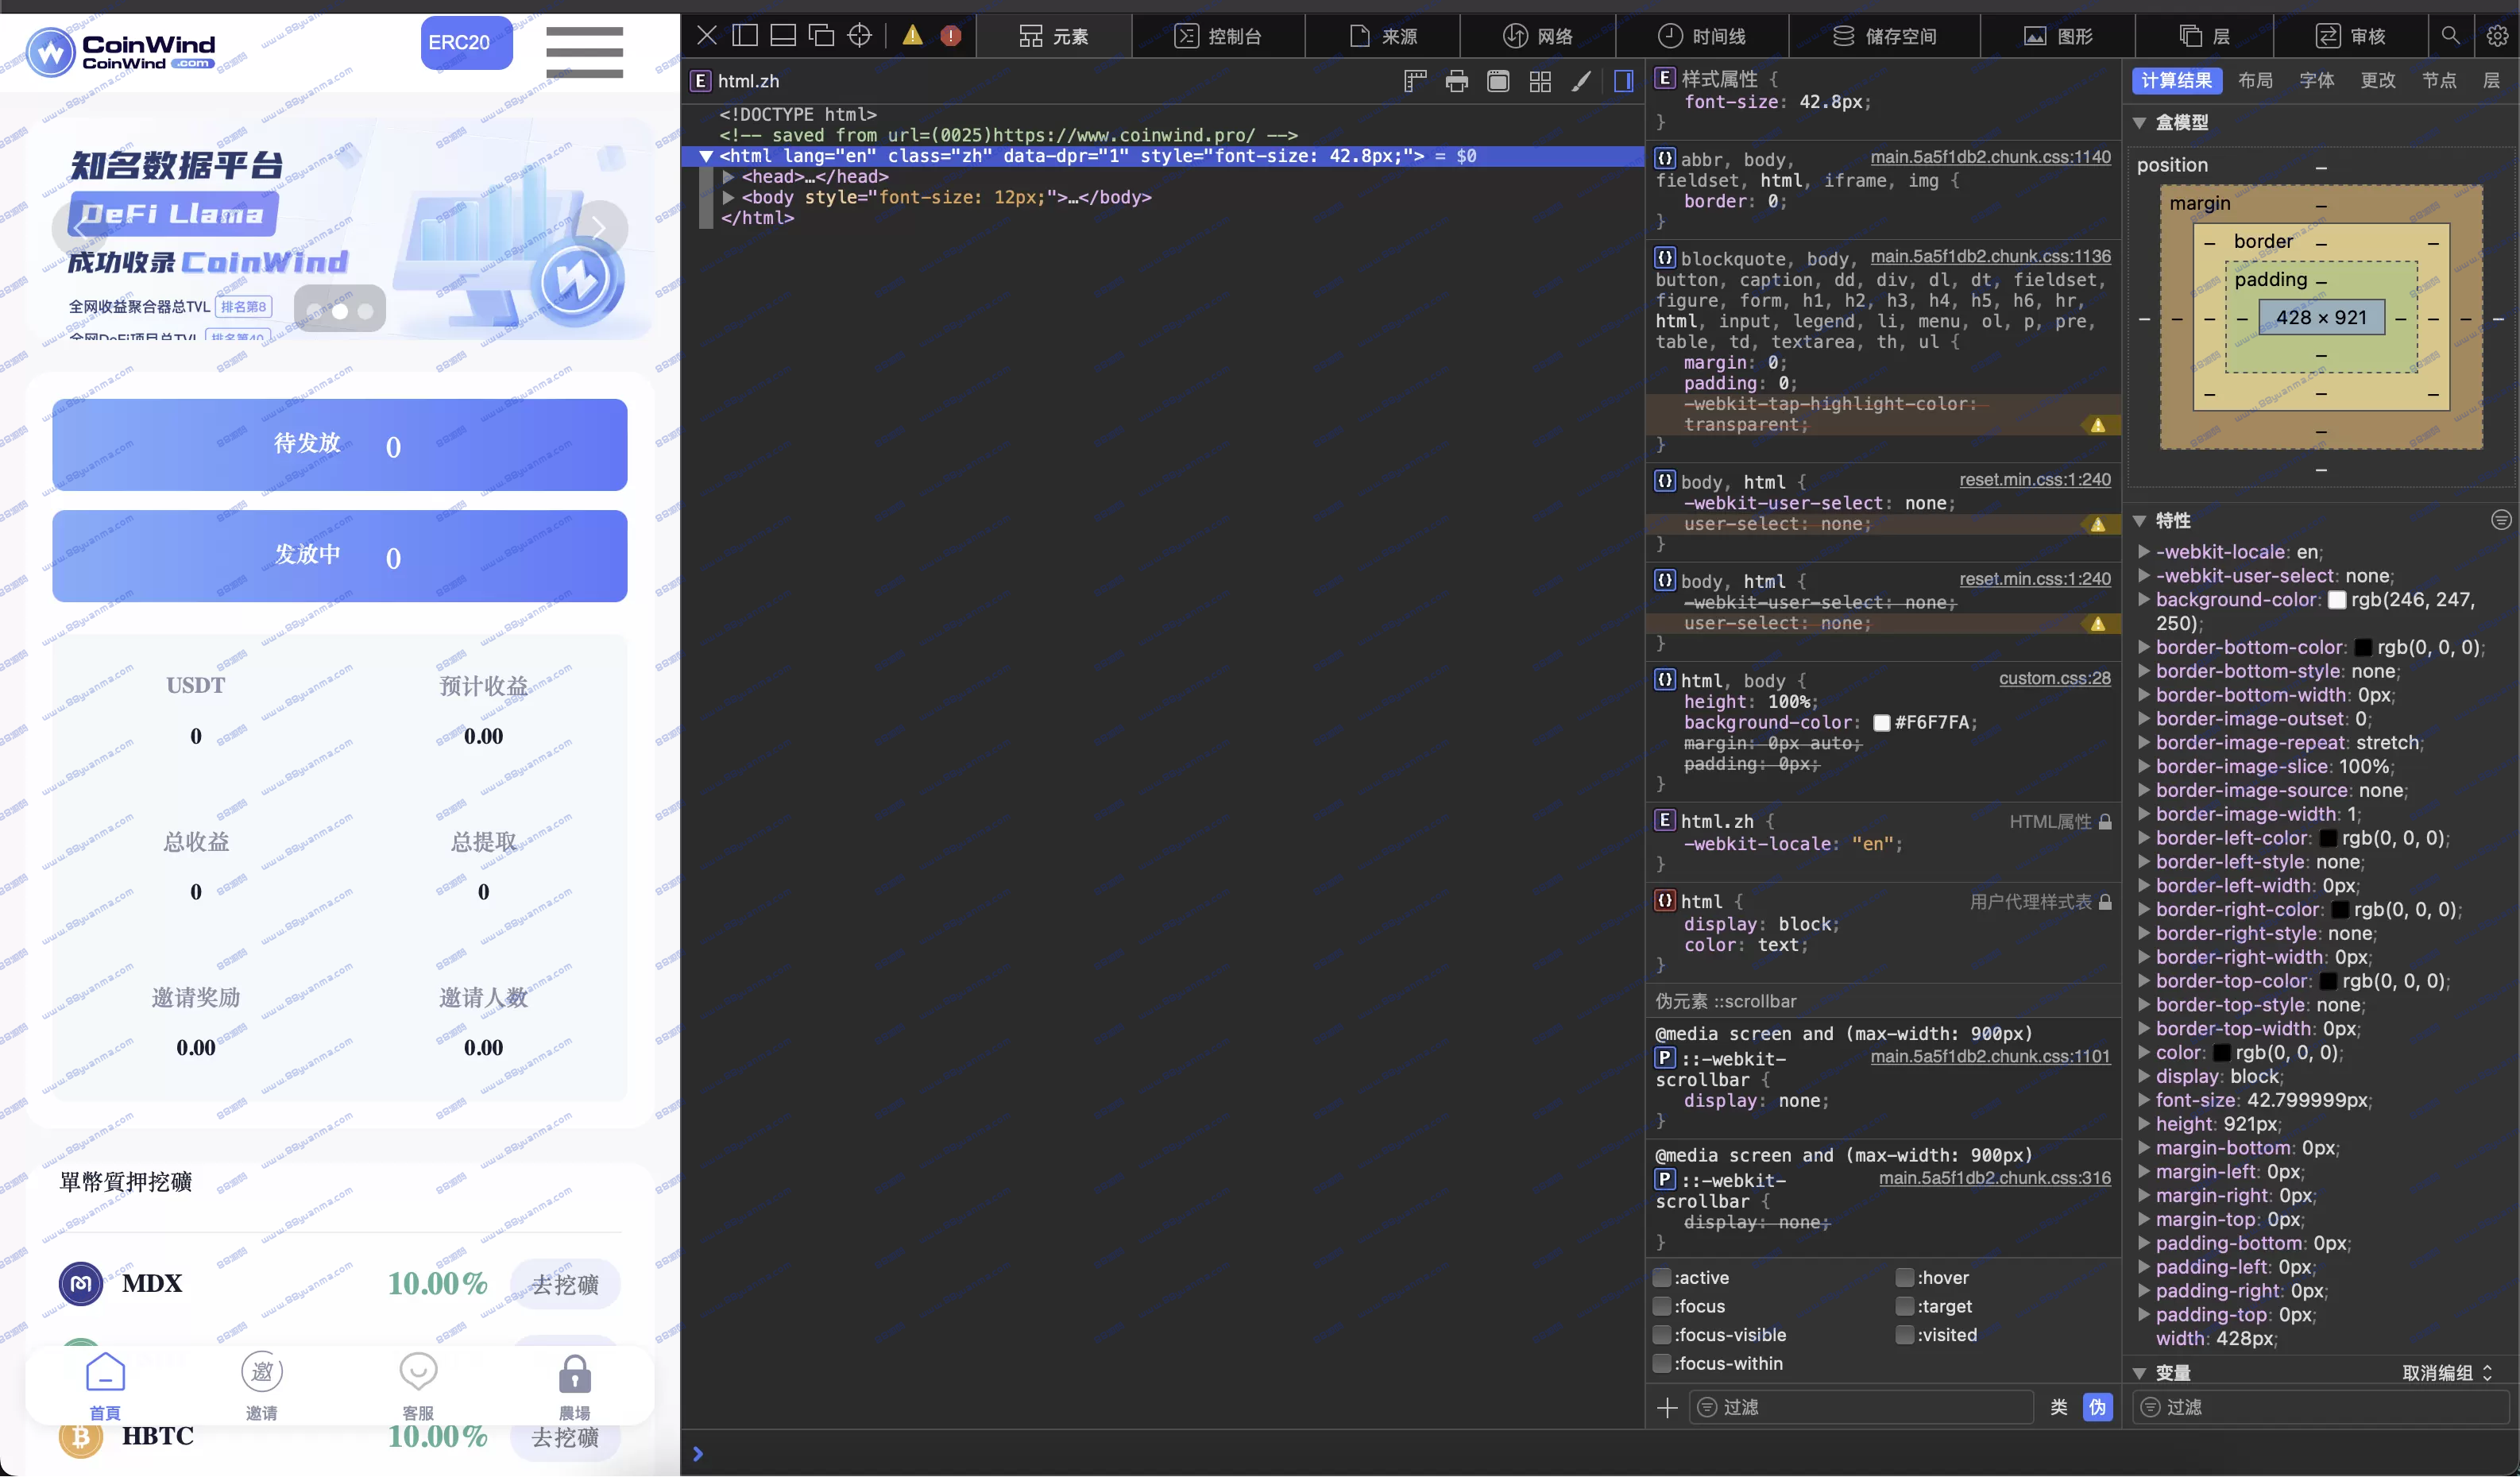
Task: Expand the font-size computed property
Action: [2143, 1100]
